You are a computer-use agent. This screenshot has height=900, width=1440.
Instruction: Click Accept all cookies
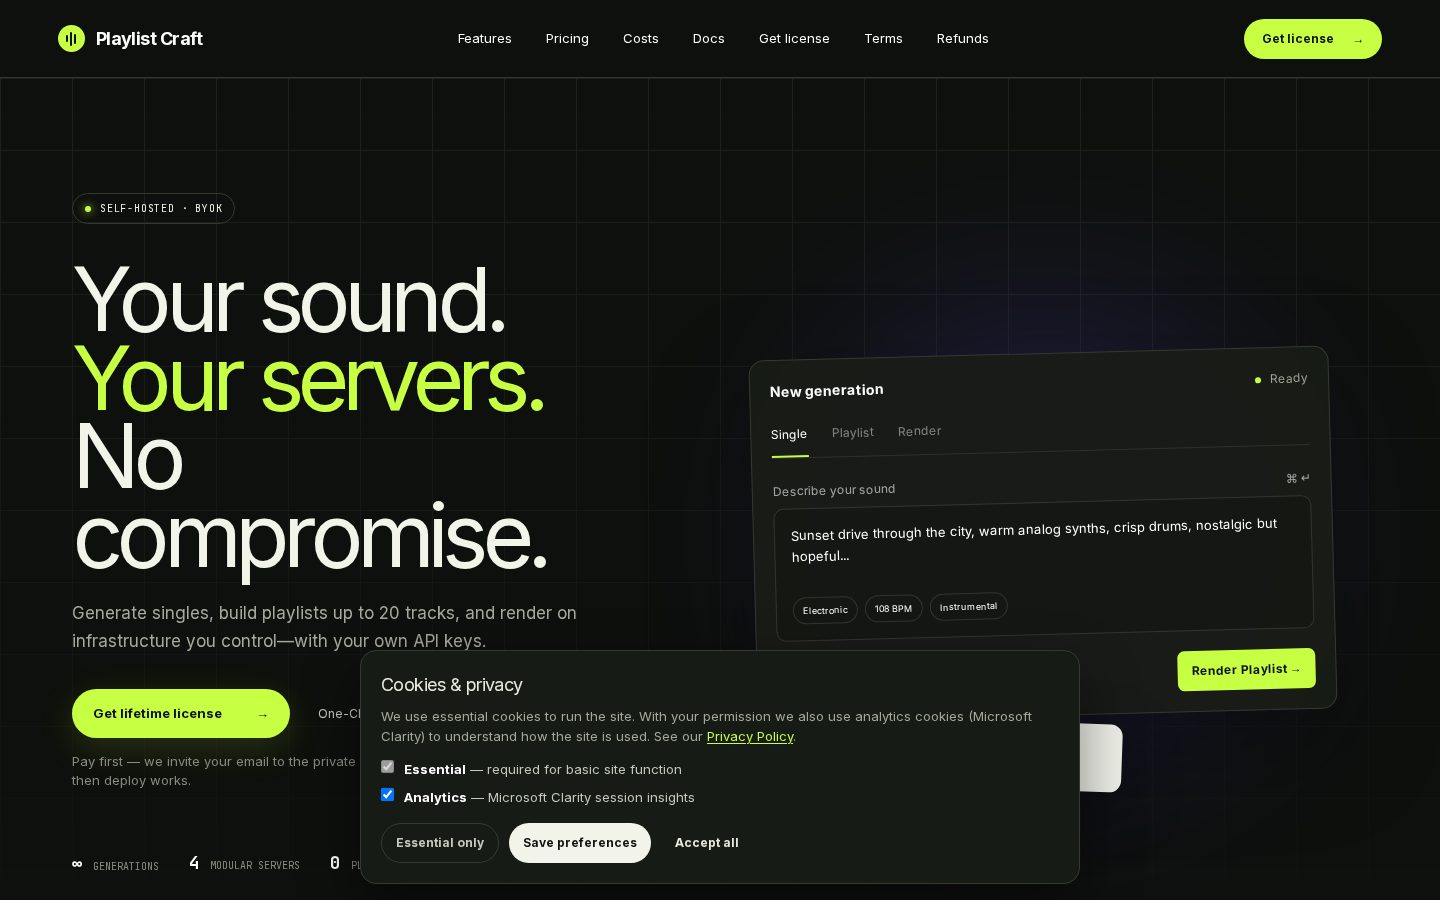[707, 843]
